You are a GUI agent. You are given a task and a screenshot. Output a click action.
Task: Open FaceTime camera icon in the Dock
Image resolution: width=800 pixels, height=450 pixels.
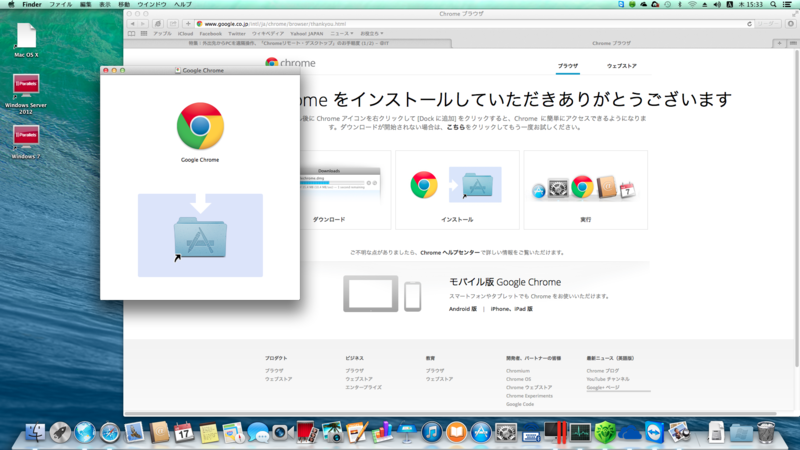point(282,433)
